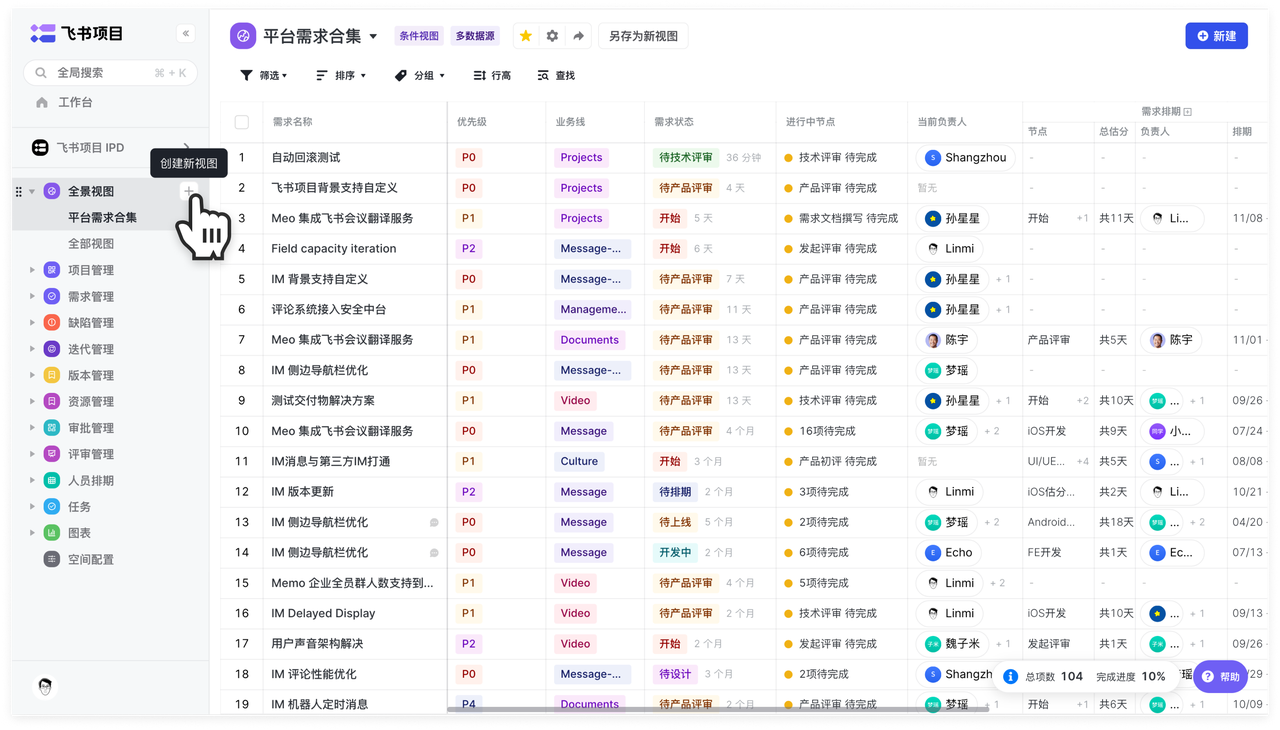
Task: Add a new view with the plus beside 全景视图
Action: (x=188, y=191)
